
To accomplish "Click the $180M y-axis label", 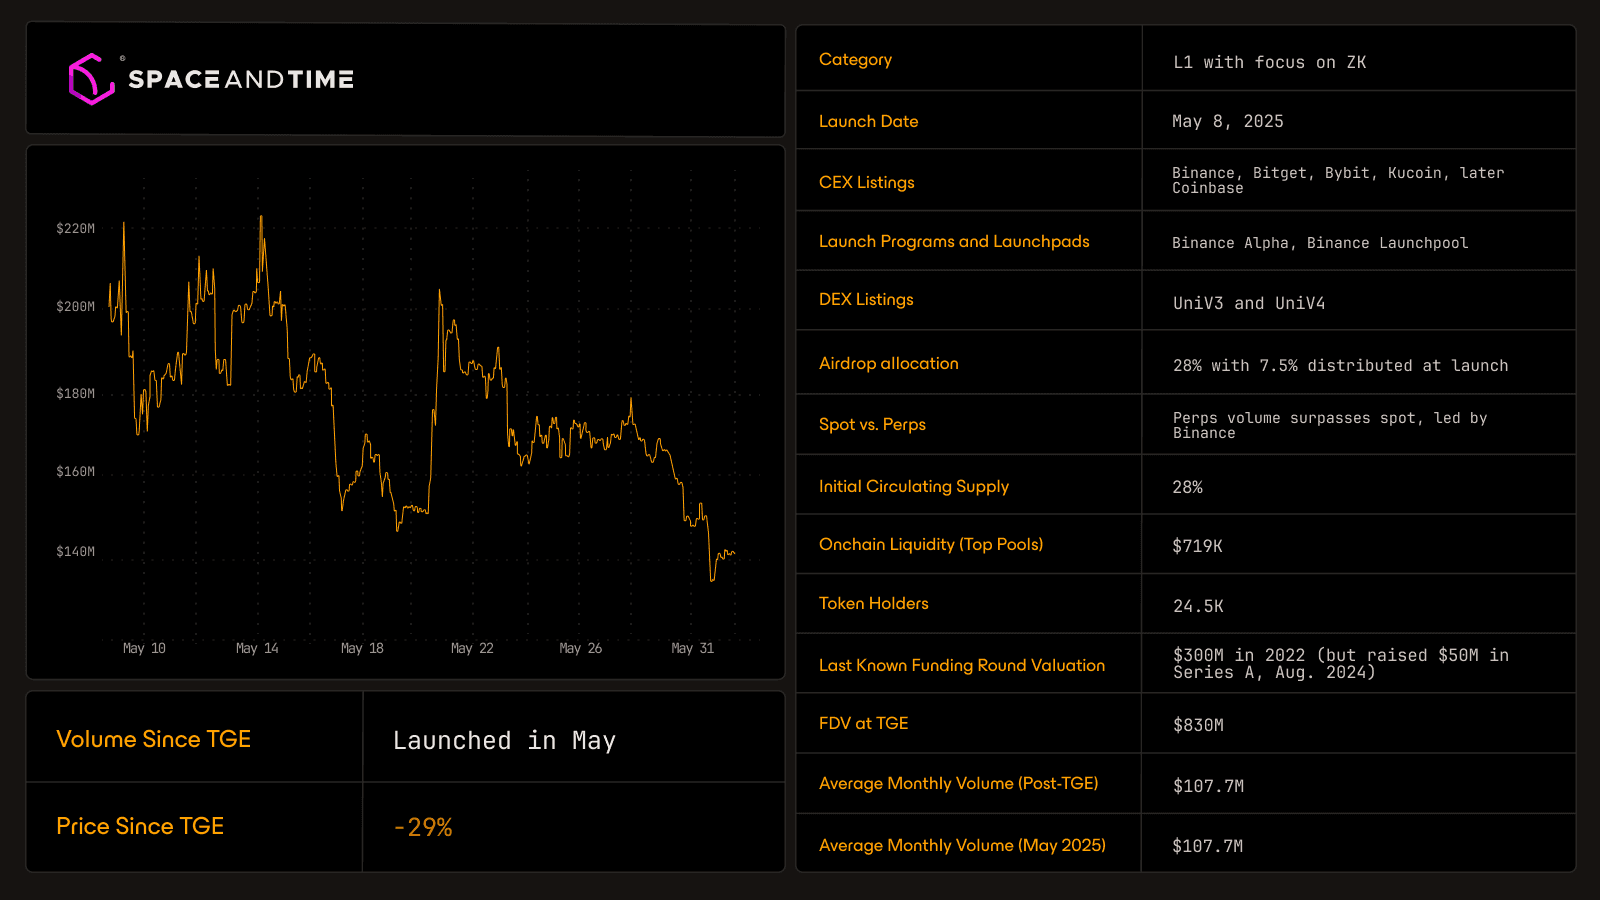I will point(76,394).
